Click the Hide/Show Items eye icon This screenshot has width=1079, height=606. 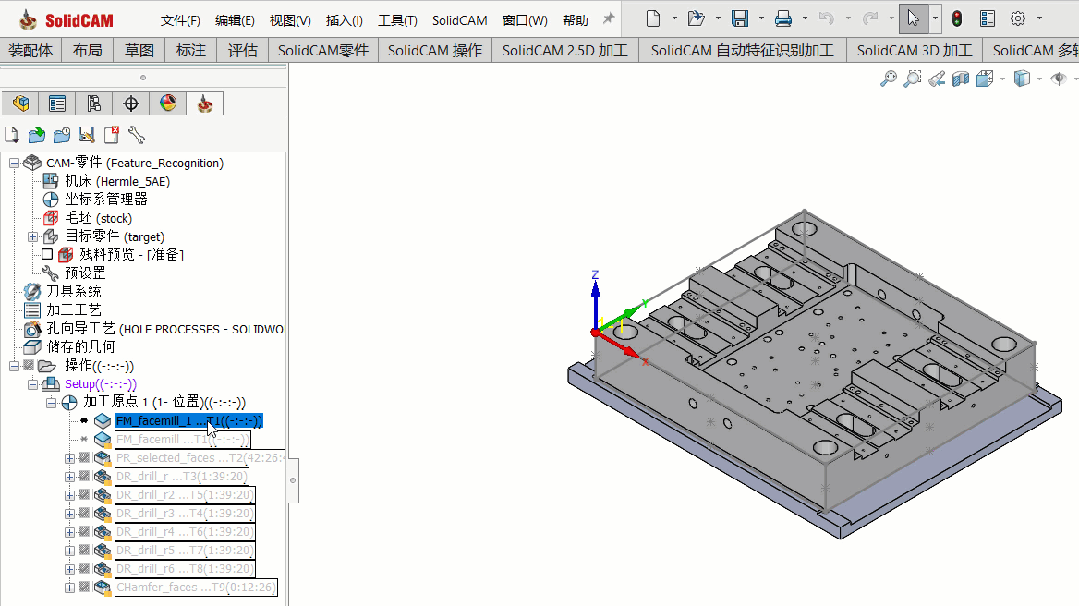(1058, 79)
